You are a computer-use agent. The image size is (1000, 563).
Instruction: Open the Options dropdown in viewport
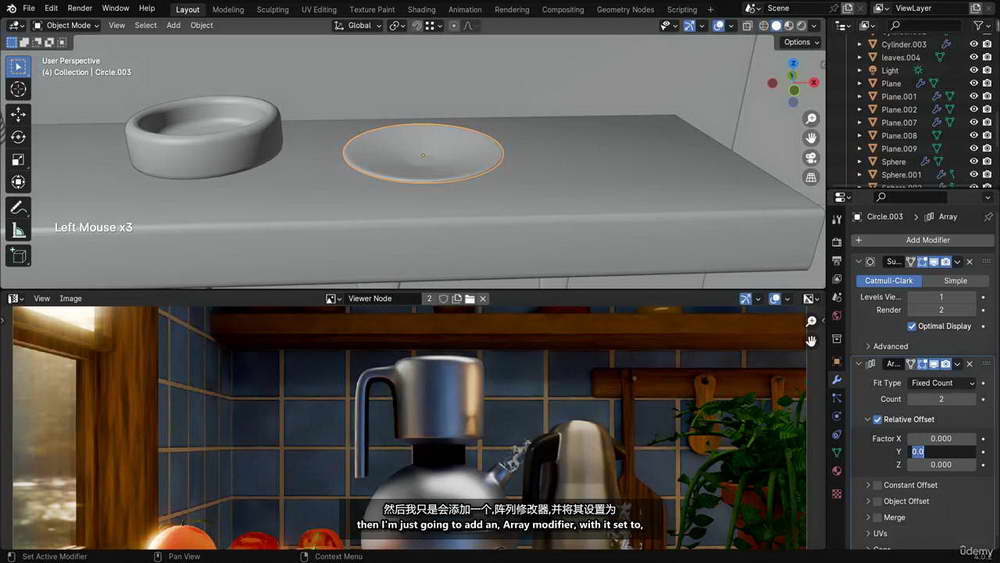click(801, 42)
